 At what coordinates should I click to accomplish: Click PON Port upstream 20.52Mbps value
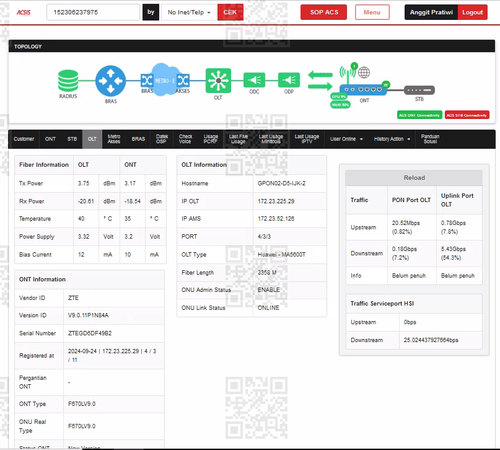click(406, 227)
